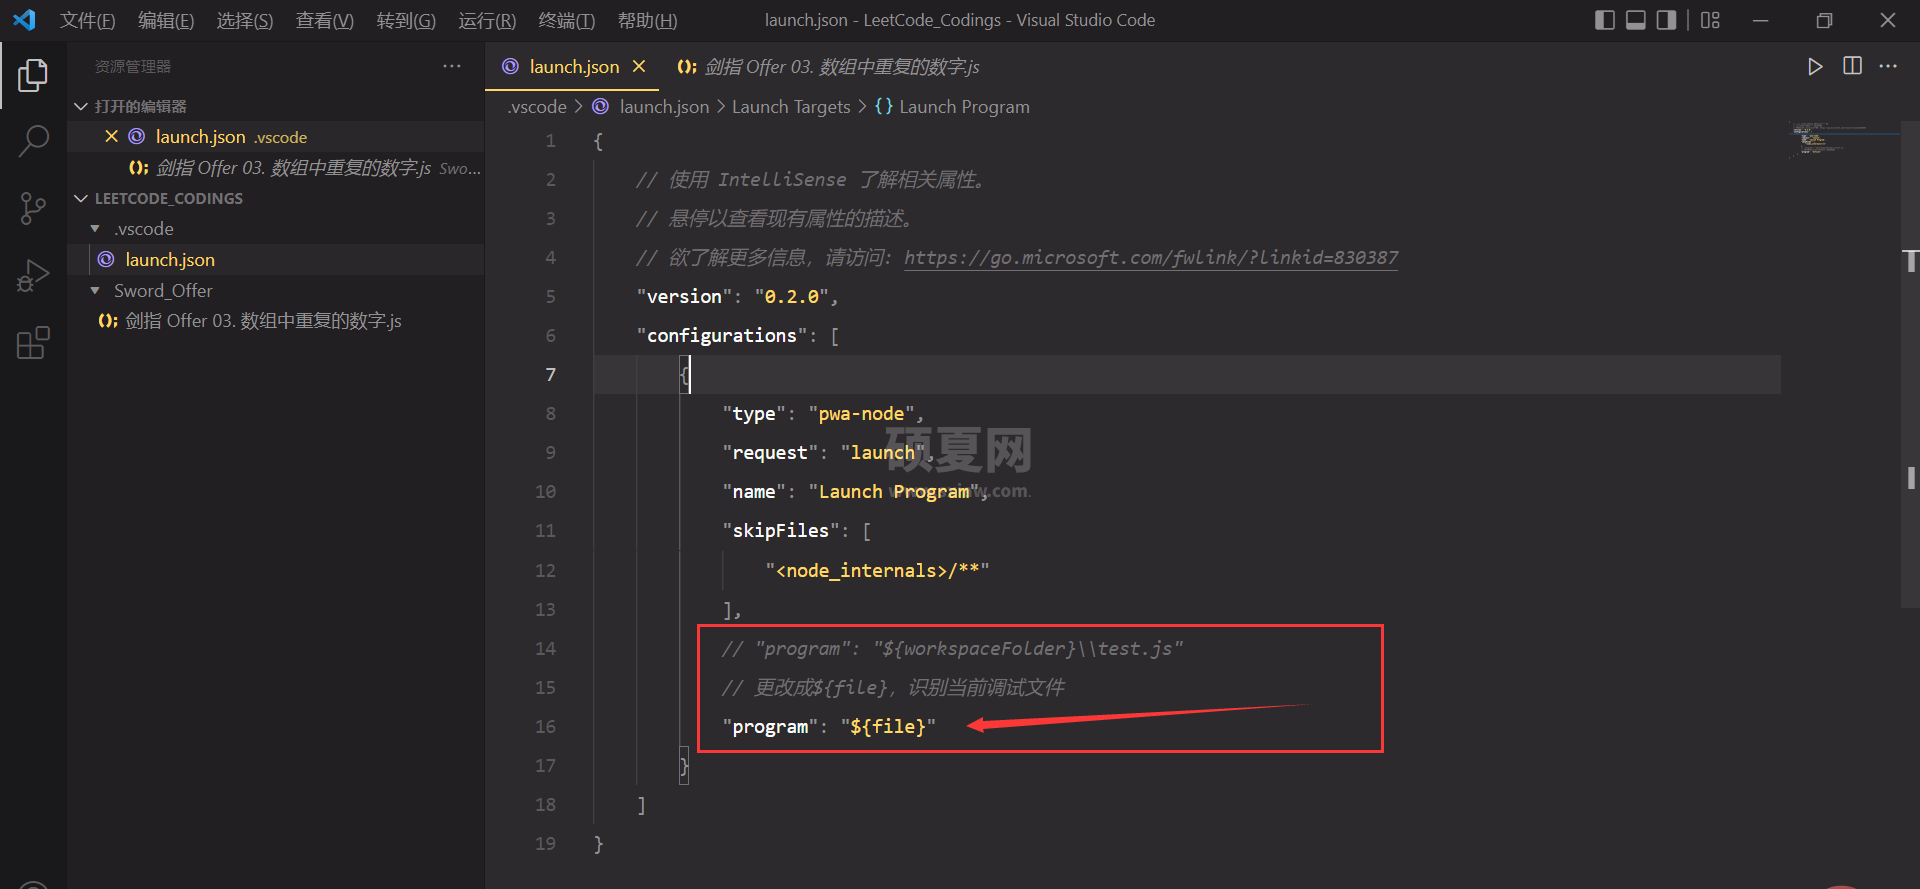Click the "pwa-node" value text

[x=862, y=414]
